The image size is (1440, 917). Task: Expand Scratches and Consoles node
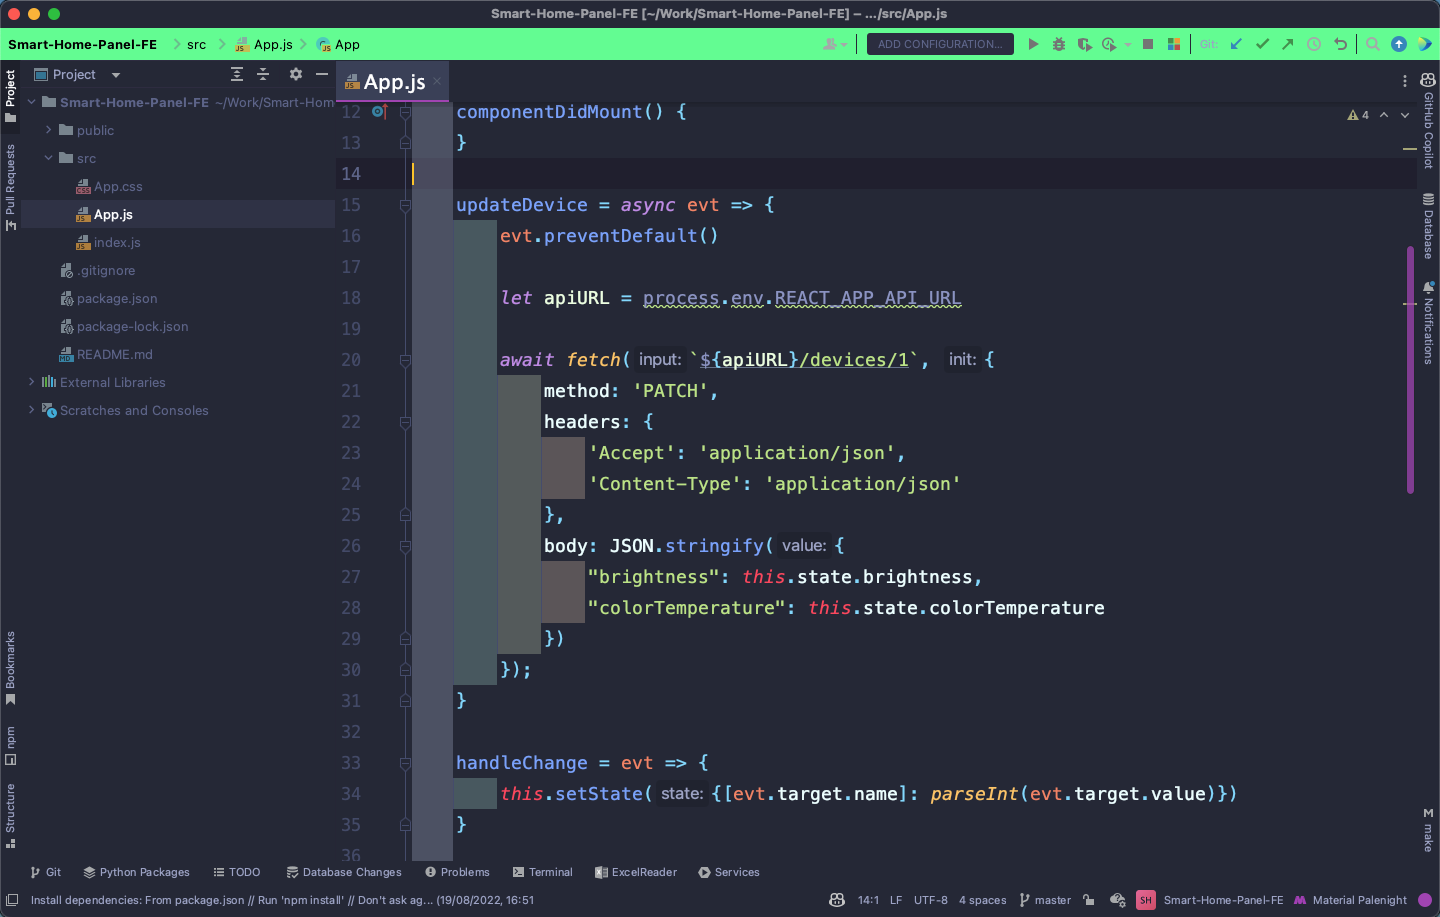(x=32, y=410)
